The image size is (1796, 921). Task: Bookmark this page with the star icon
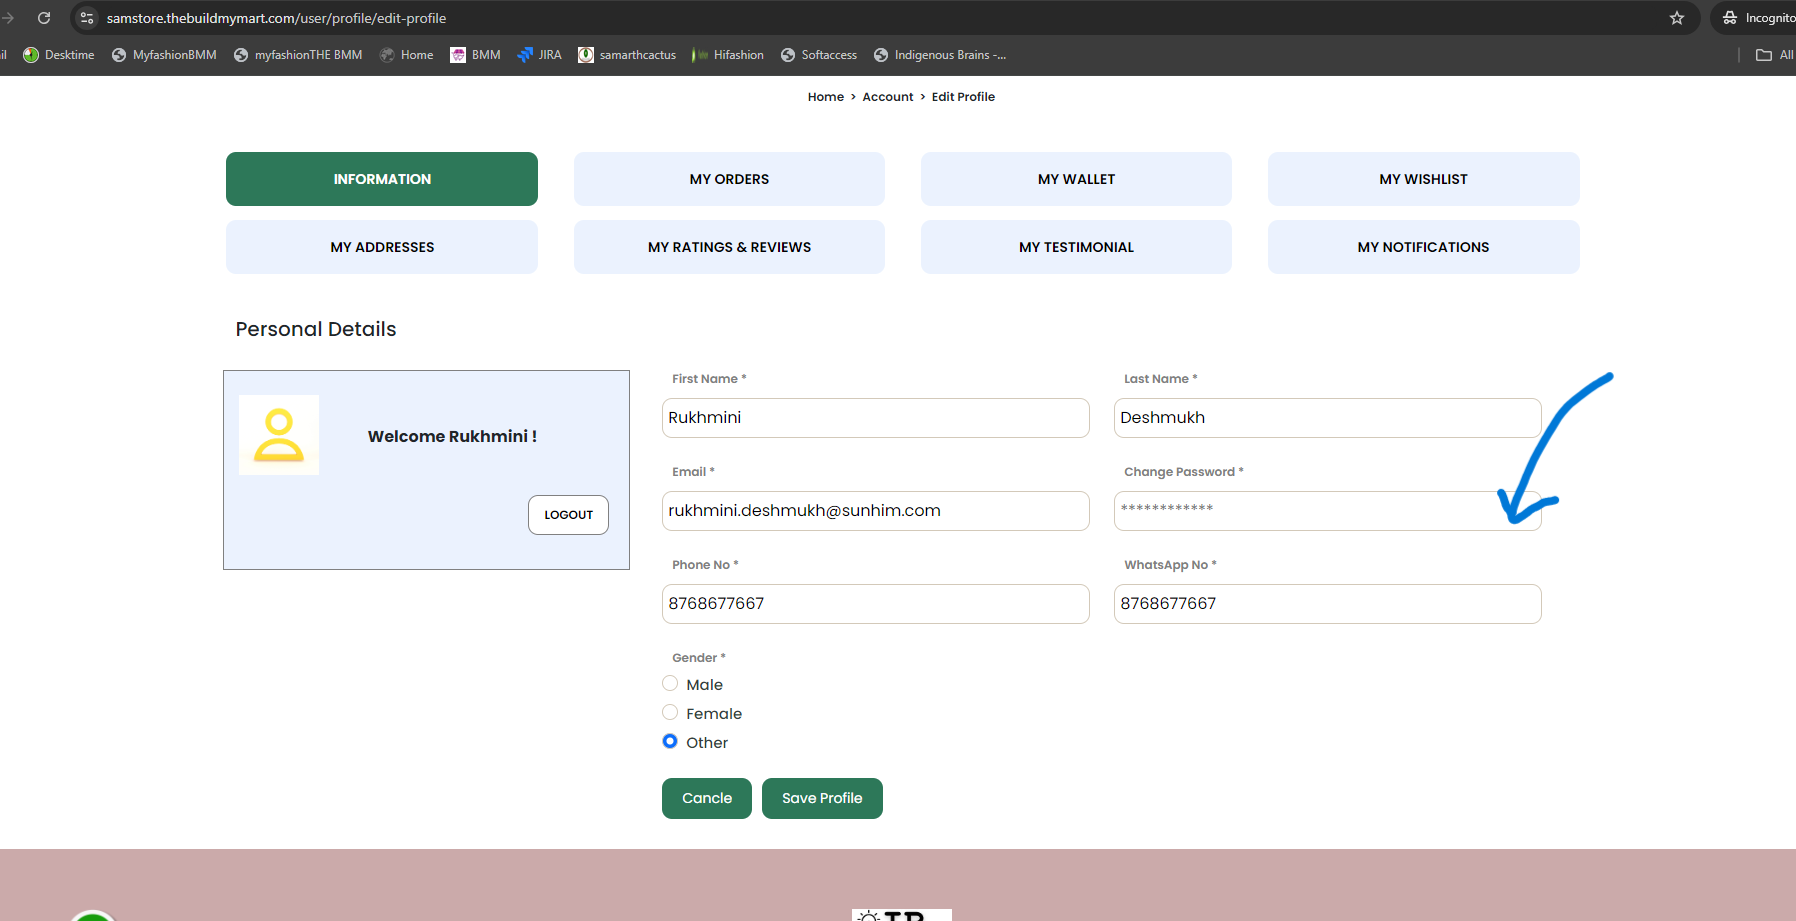coord(1677,18)
